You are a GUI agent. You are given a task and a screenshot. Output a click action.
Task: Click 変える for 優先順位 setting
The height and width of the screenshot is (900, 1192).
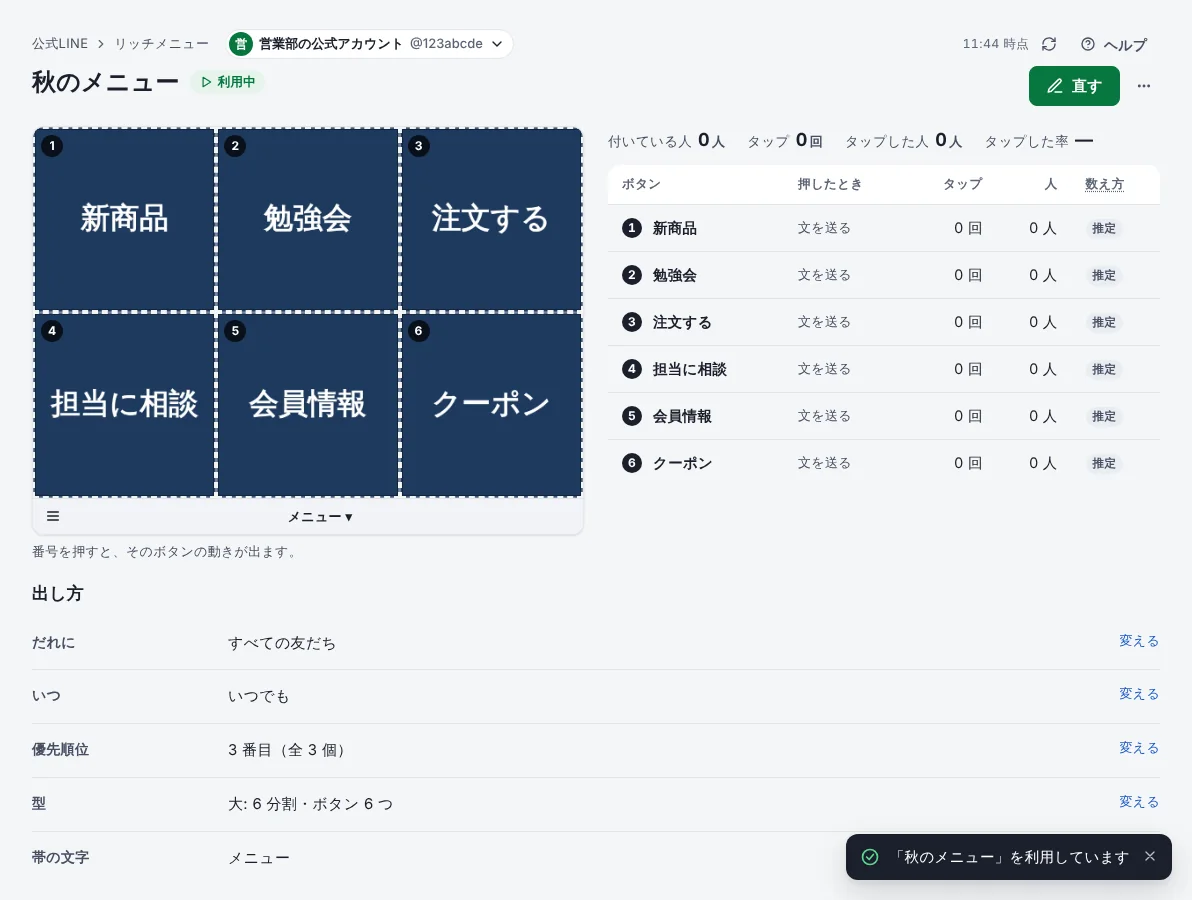pyautogui.click(x=1139, y=748)
